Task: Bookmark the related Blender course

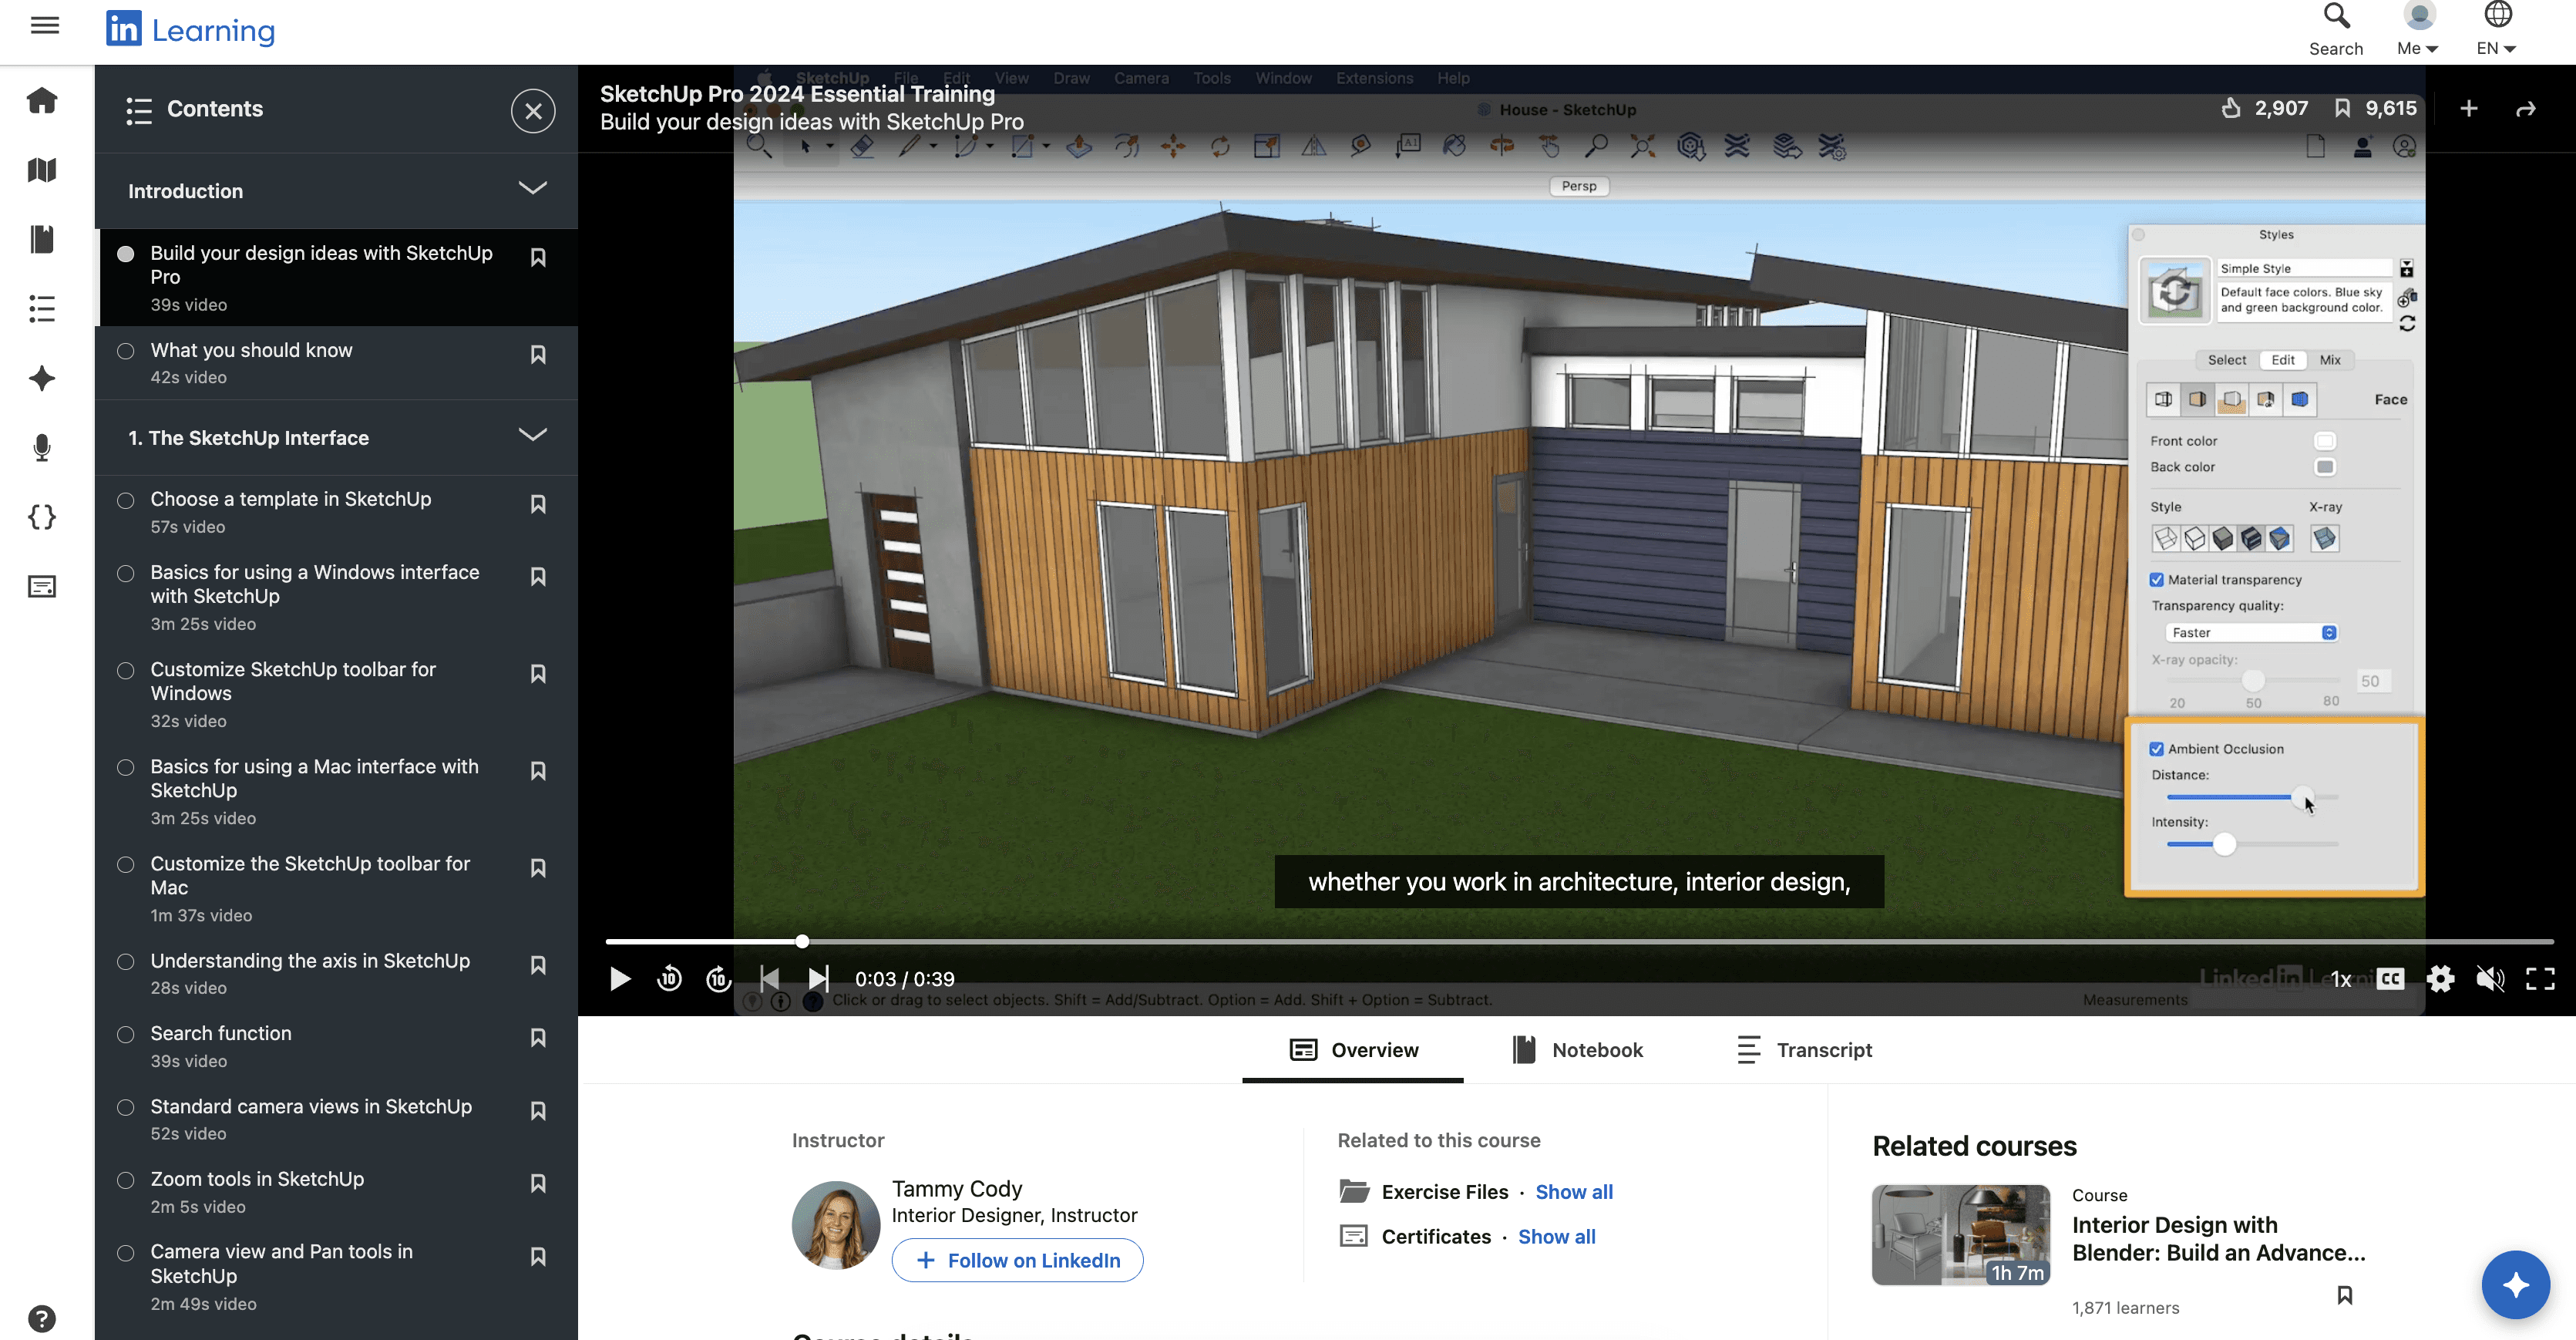Action: [x=2345, y=1295]
